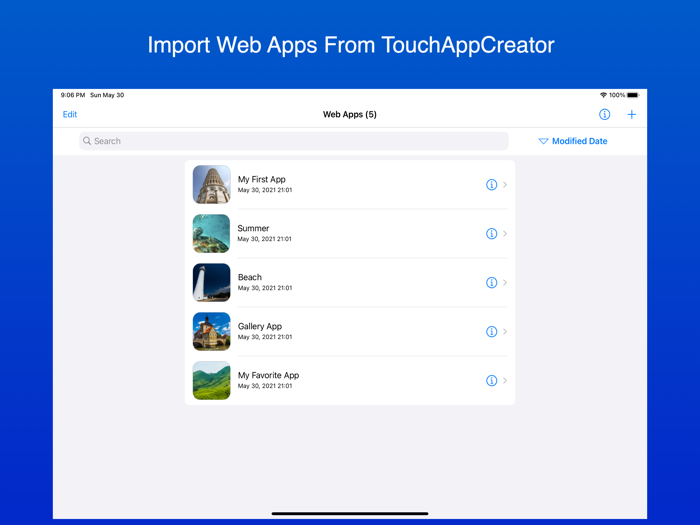Open My First App thumbnail
Screen dimensions: 700x525
[x=212, y=184]
